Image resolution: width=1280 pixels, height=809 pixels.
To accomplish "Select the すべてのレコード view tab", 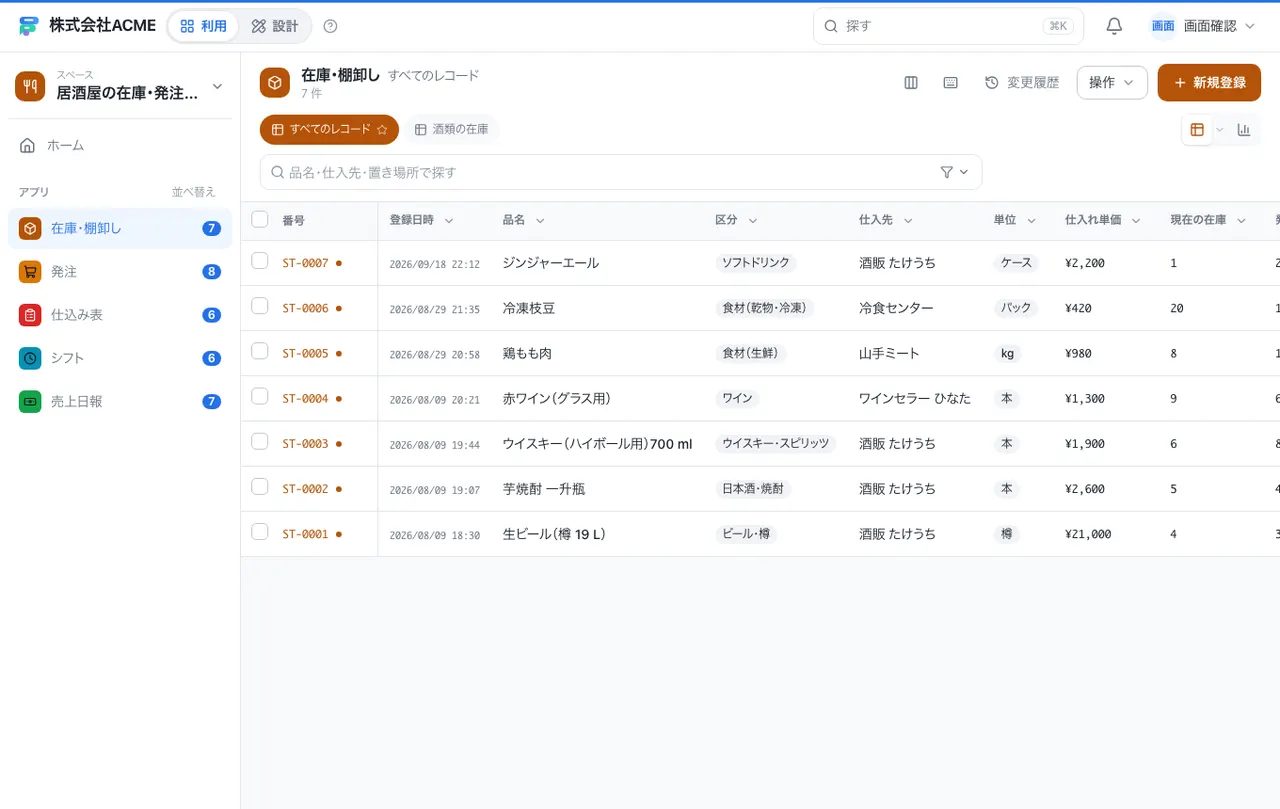I will 329,130.
